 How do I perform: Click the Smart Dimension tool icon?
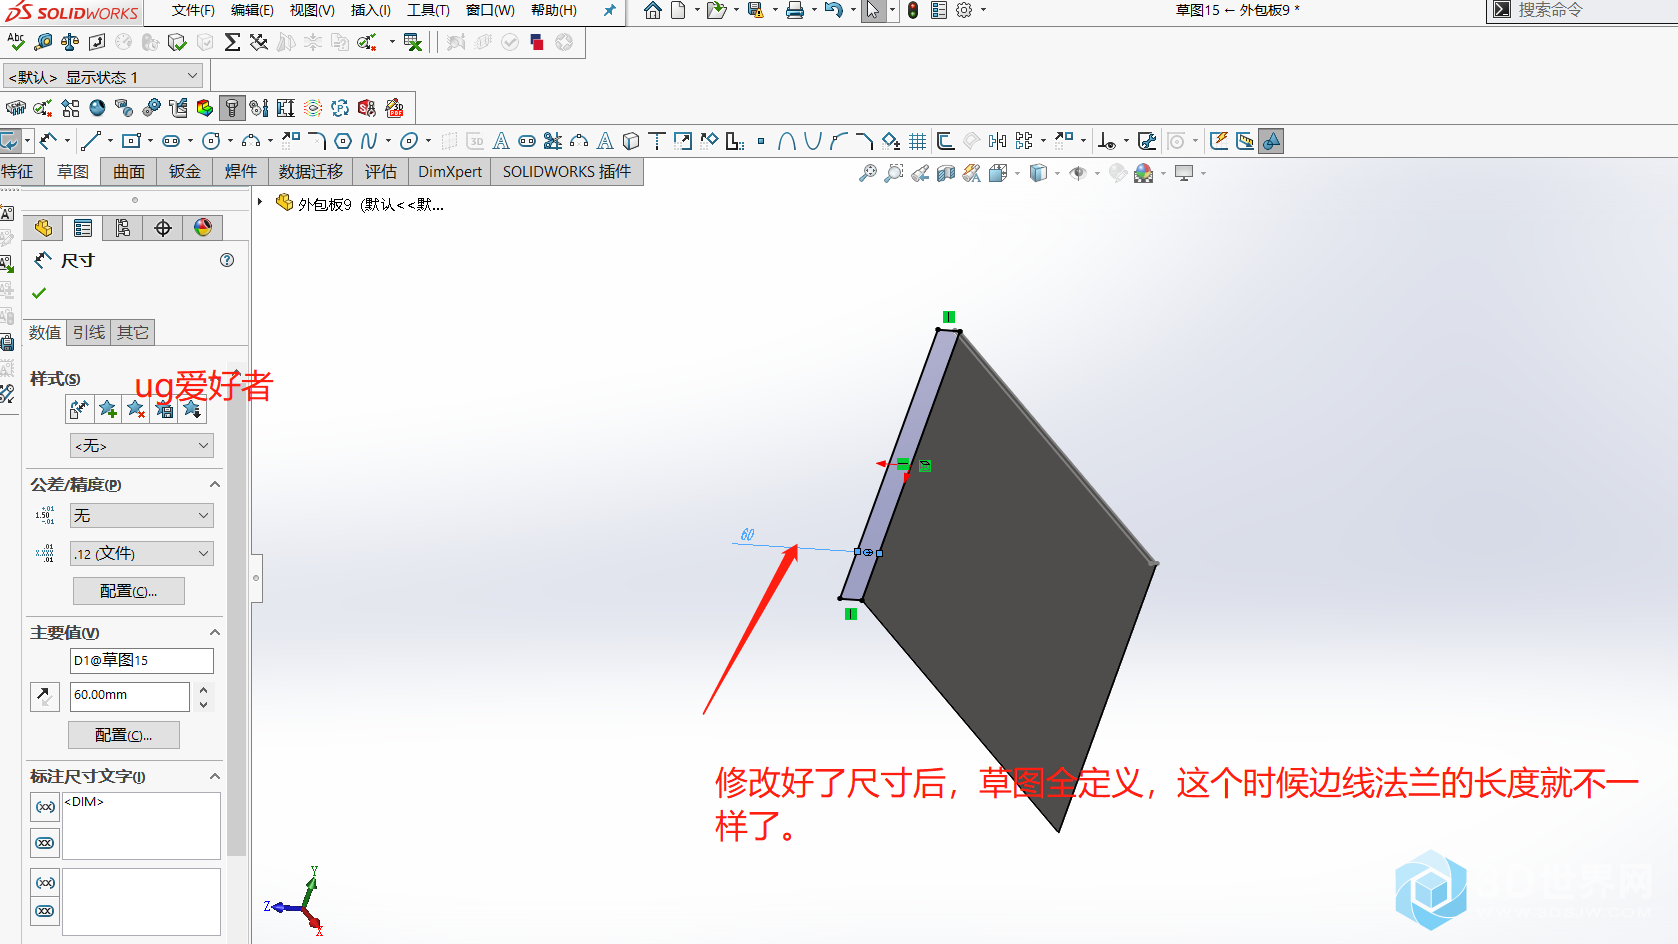coord(49,141)
